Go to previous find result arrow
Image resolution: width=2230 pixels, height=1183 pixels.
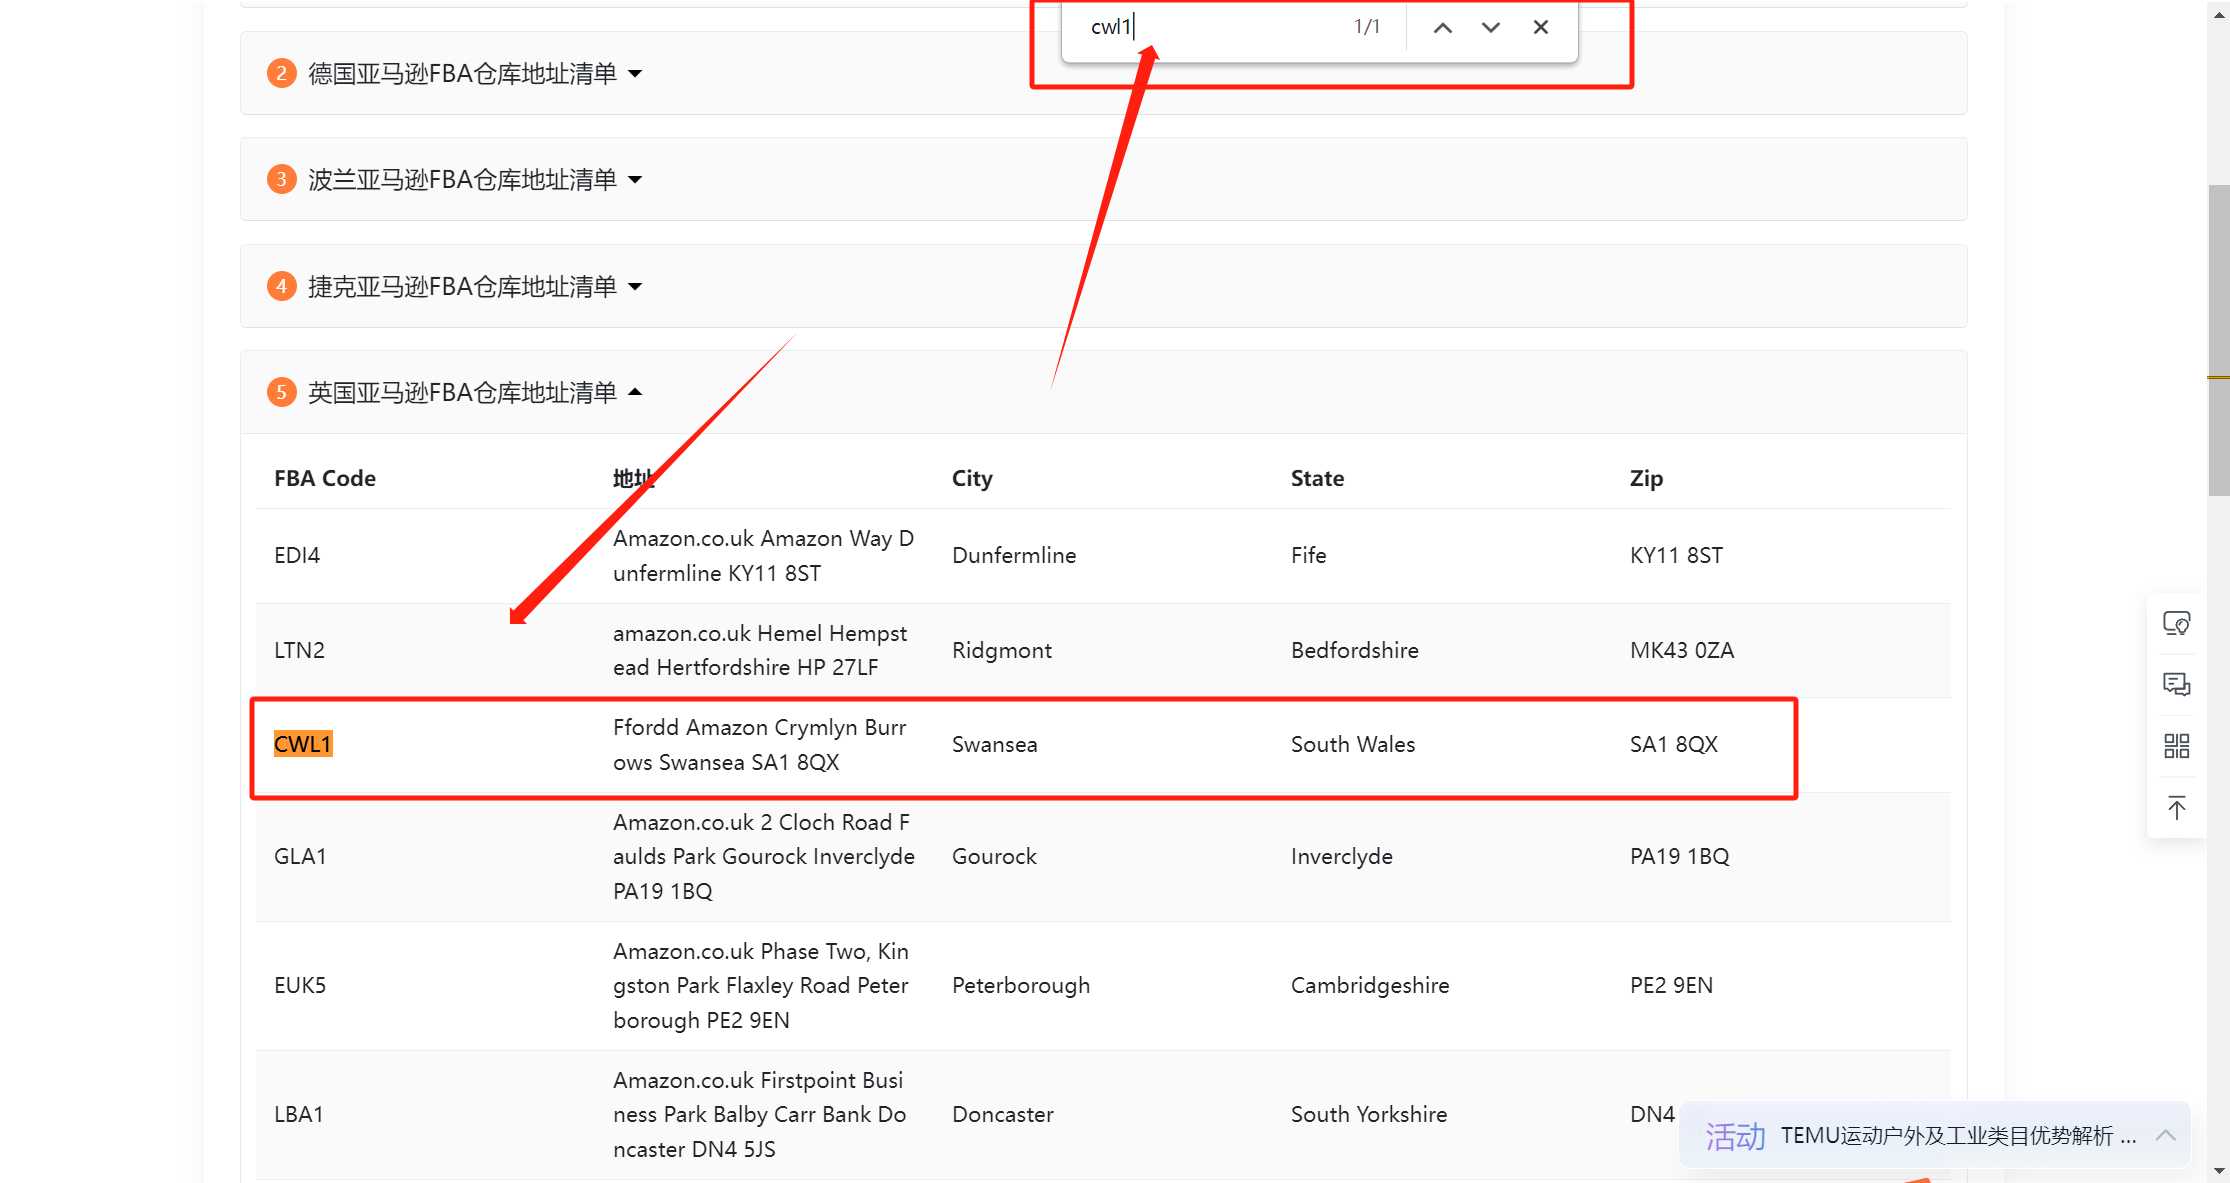pos(1442,28)
